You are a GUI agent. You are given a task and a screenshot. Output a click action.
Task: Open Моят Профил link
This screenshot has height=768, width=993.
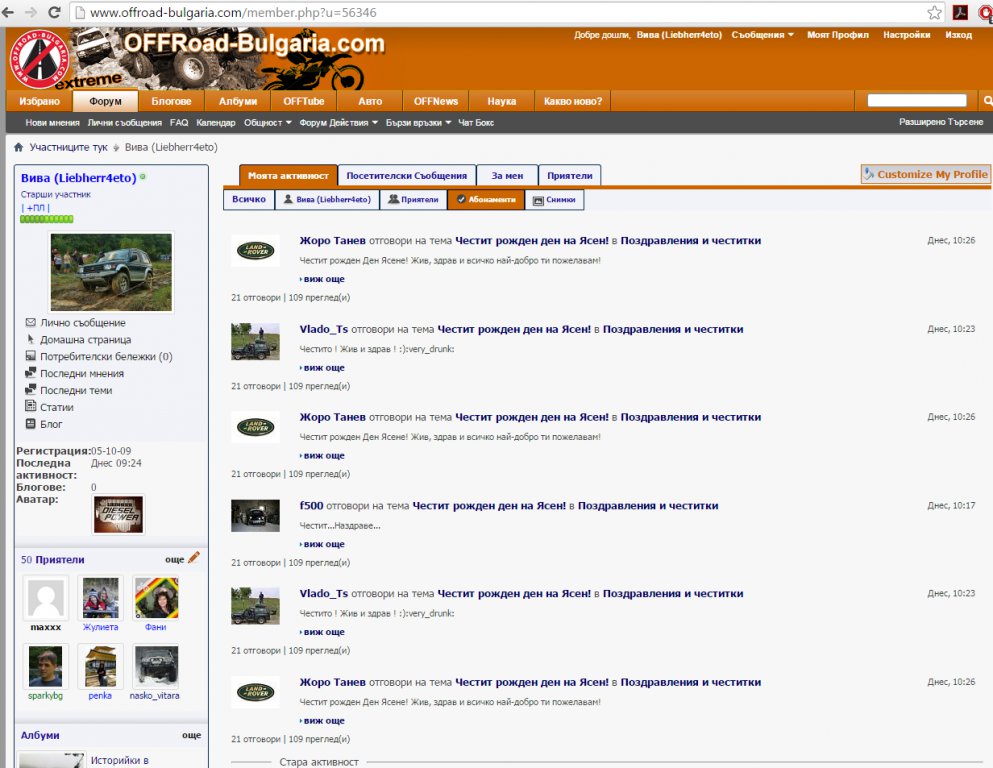click(x=837, y=35)
